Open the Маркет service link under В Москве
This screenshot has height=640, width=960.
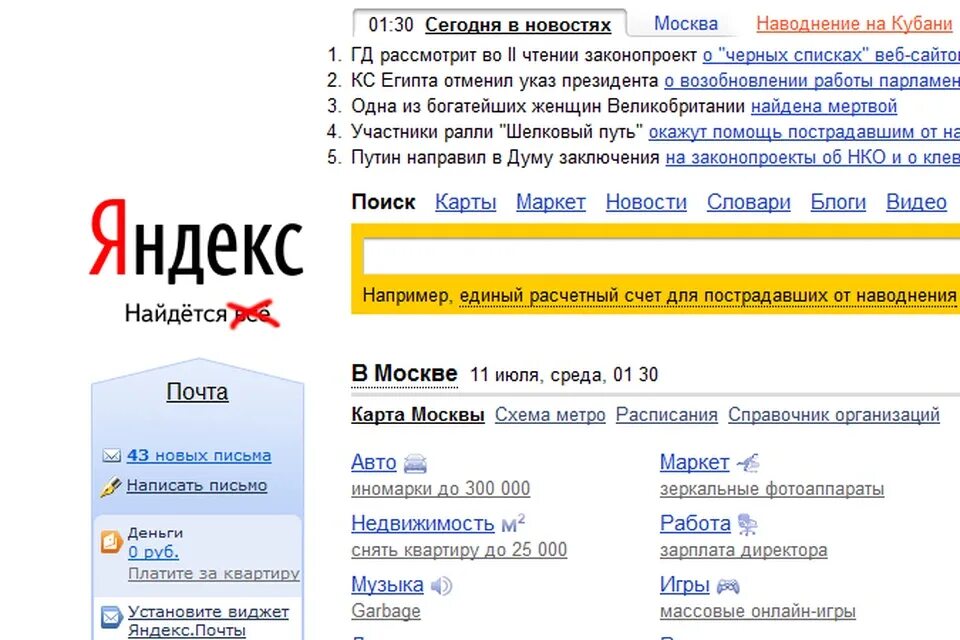pos(694,462)
